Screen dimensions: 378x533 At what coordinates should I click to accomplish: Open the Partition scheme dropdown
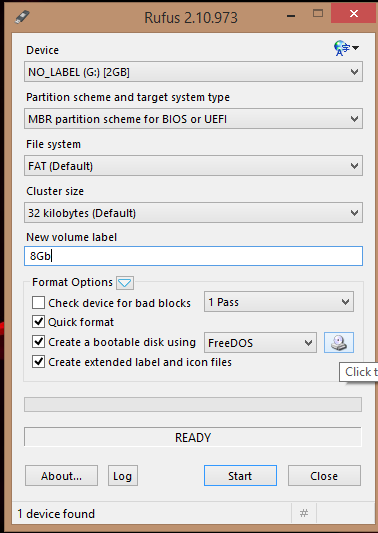[x=193, y=119]
